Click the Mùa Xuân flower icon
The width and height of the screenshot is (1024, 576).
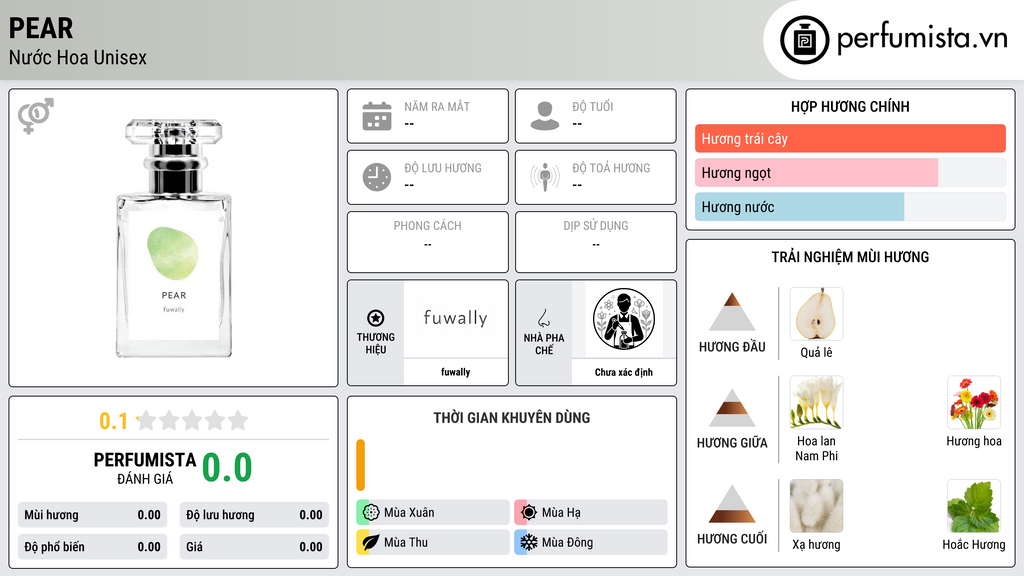coord(371,513)
